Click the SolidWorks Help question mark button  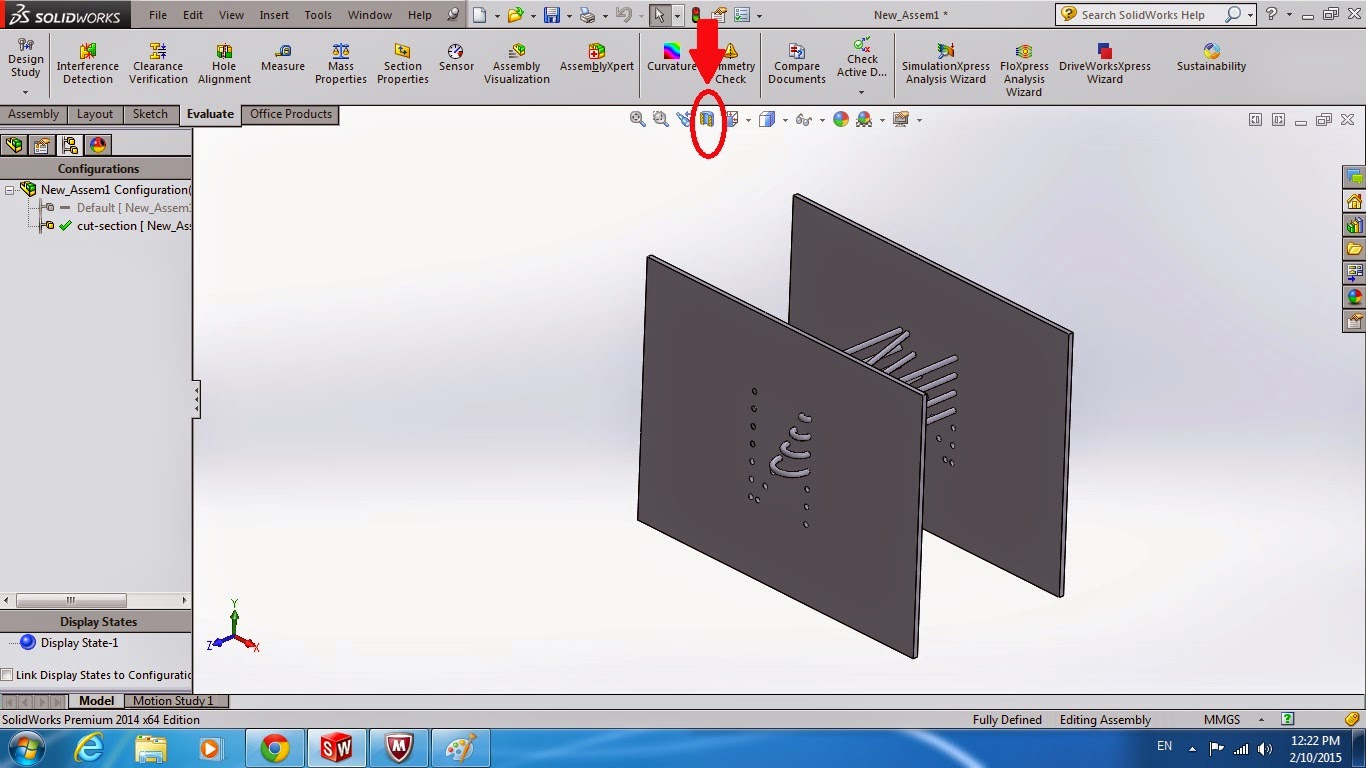pyautogui.click(x=1271, y=15)
